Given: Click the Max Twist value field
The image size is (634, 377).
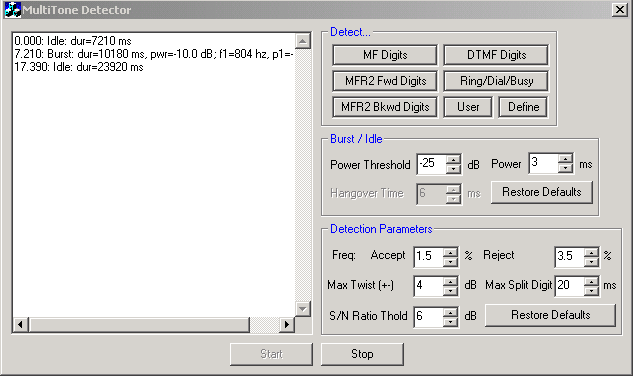Looking at the screenshot, I should coord(429,286).
